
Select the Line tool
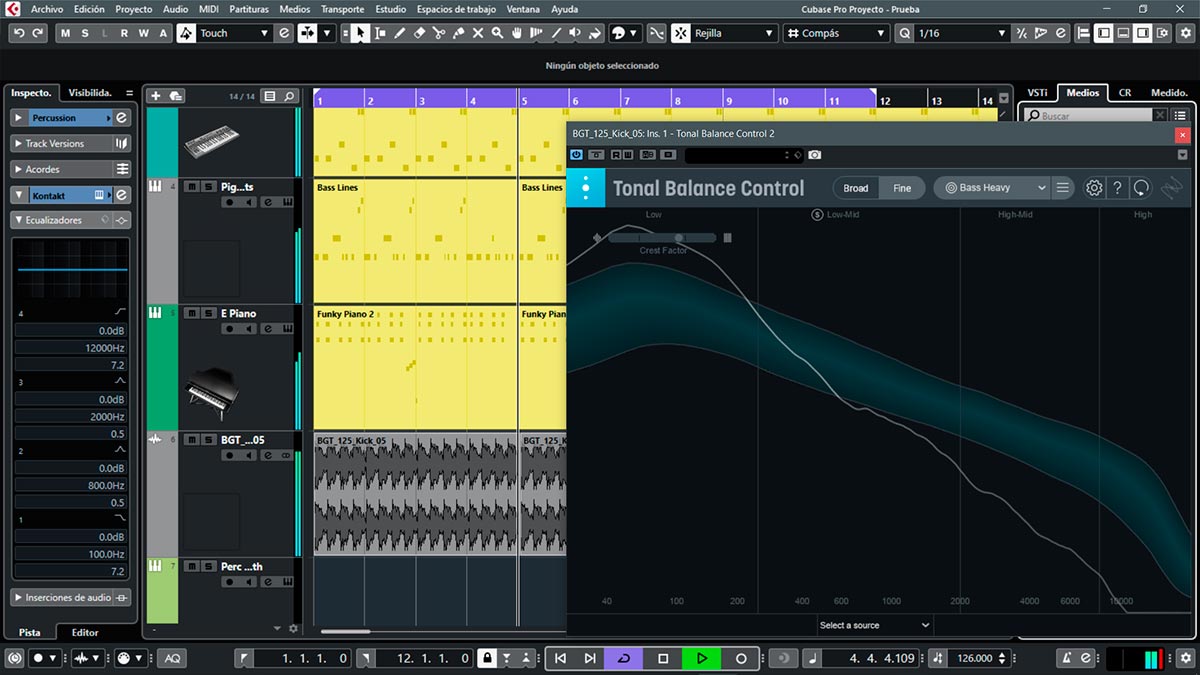556,33
